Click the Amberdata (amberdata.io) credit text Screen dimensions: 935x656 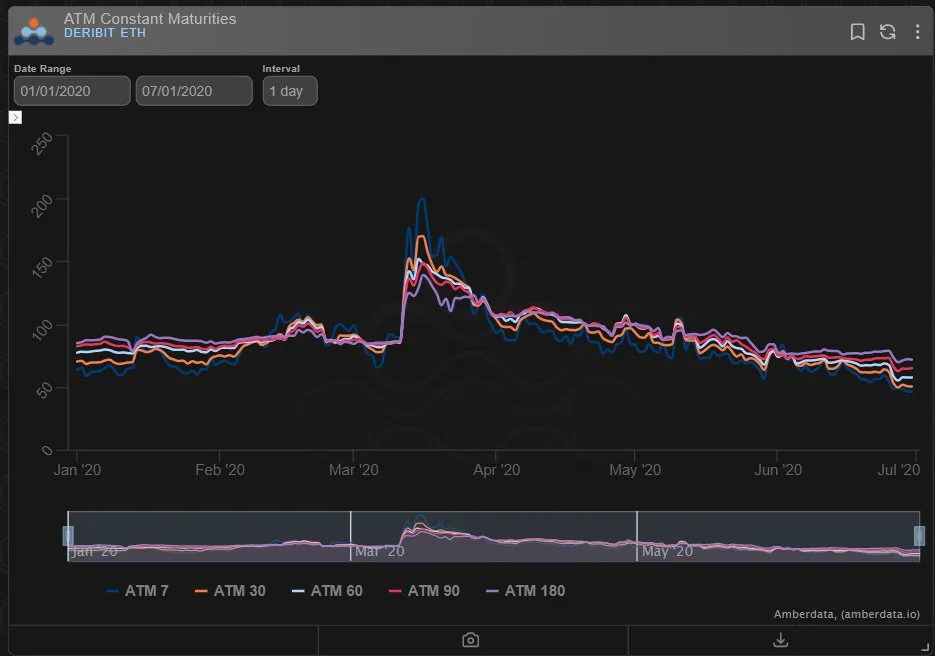pyautogui.click(x=847, y=614)
